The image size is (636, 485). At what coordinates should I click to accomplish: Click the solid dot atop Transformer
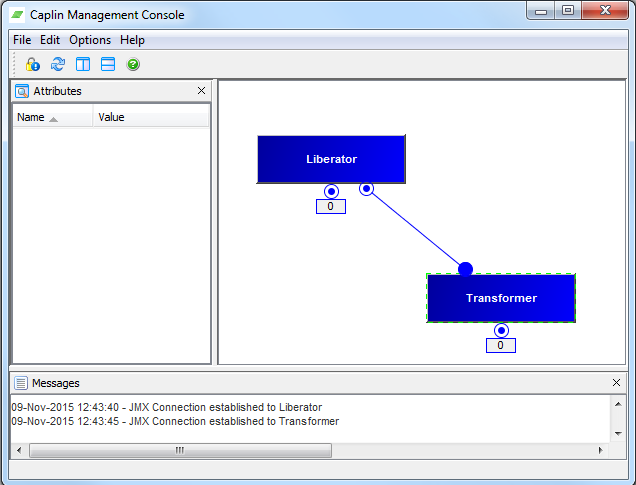point(465,269)
